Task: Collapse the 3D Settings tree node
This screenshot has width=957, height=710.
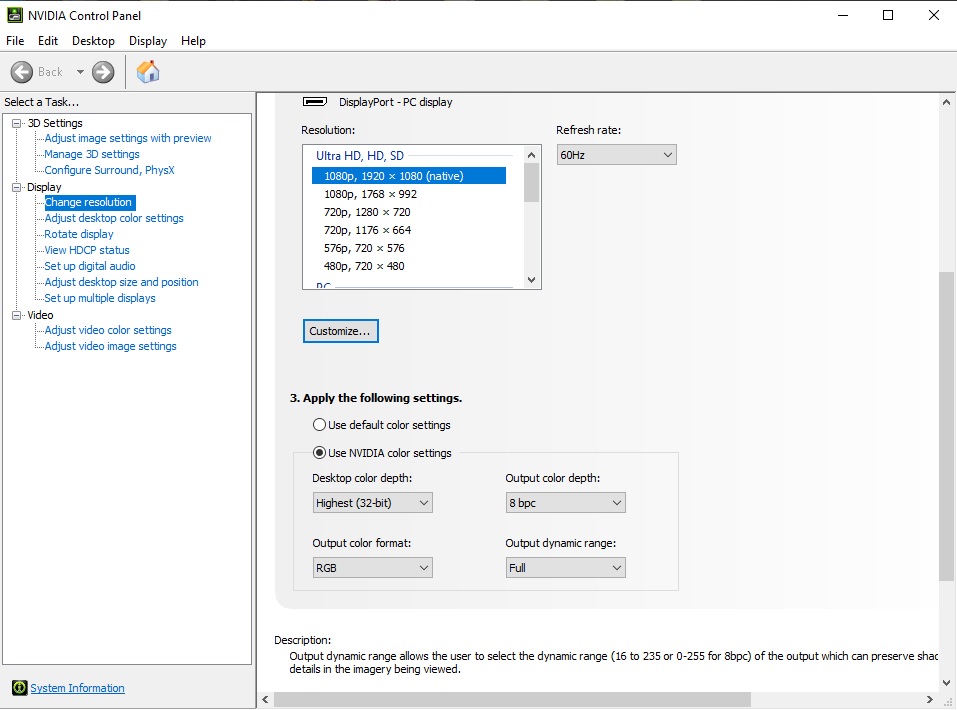Action: (x=16, y=123)
